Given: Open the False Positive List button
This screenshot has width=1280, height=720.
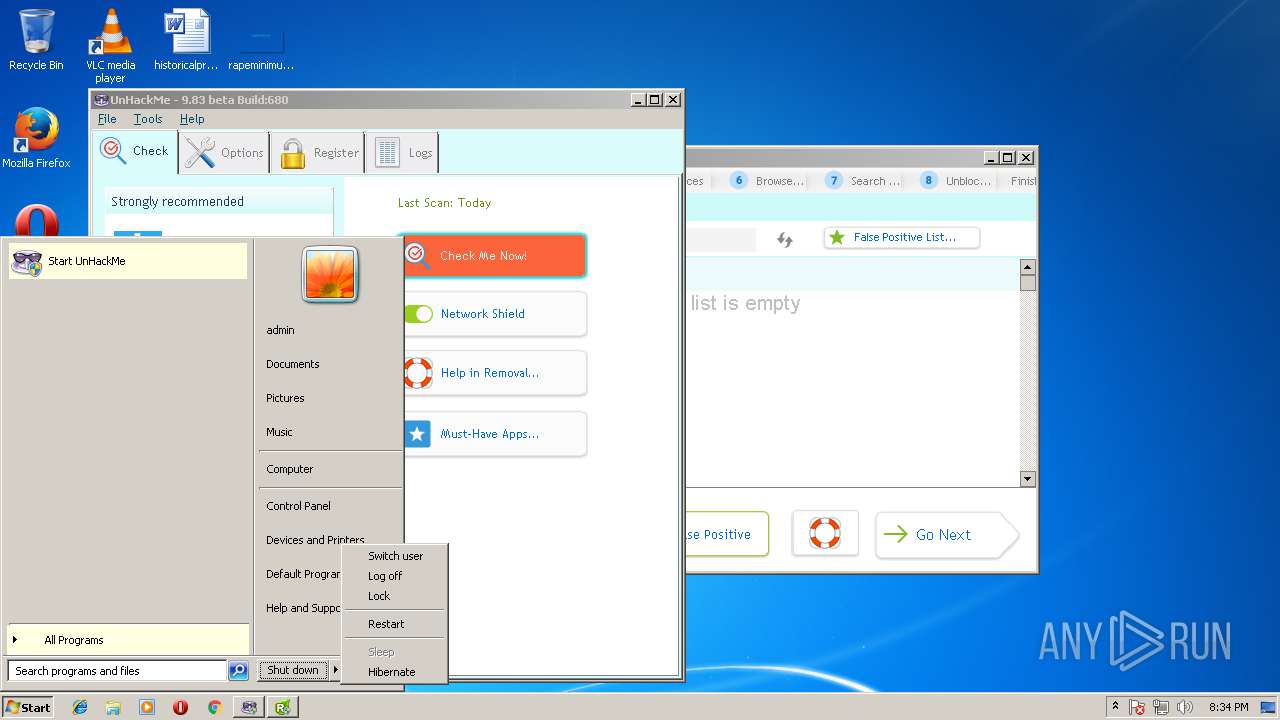Looking at the screenshot, I should coord(902,237).
